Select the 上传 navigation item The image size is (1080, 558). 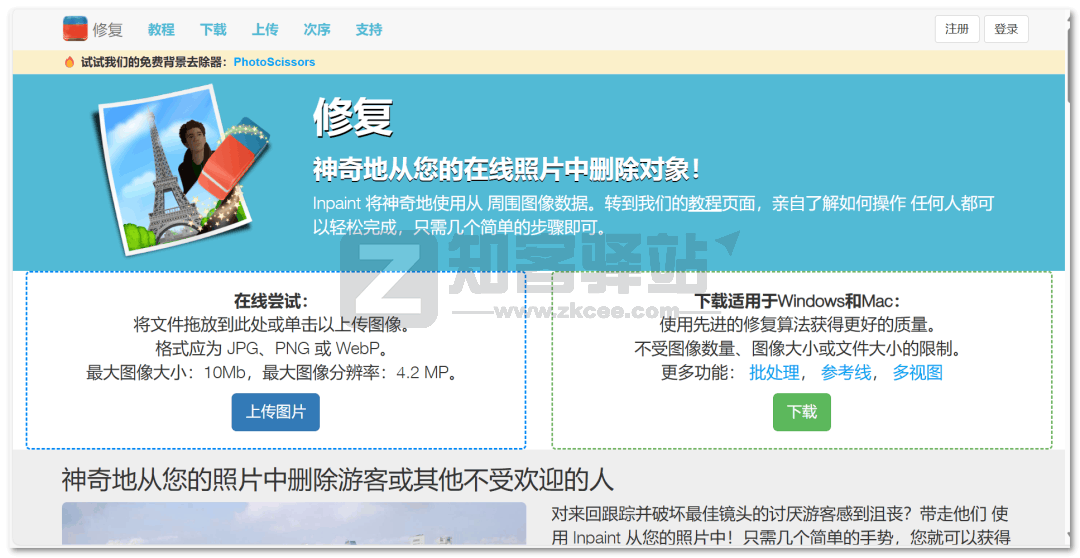(x=265, y=29)
